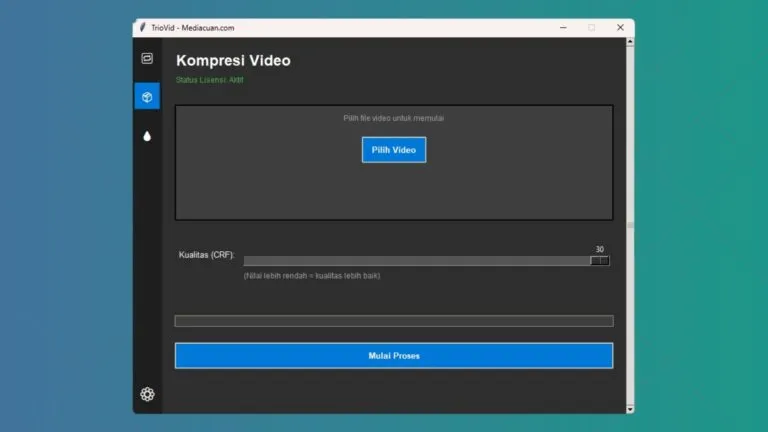
Task: Click the CRF quality slider handle
Action: [599, 261]
